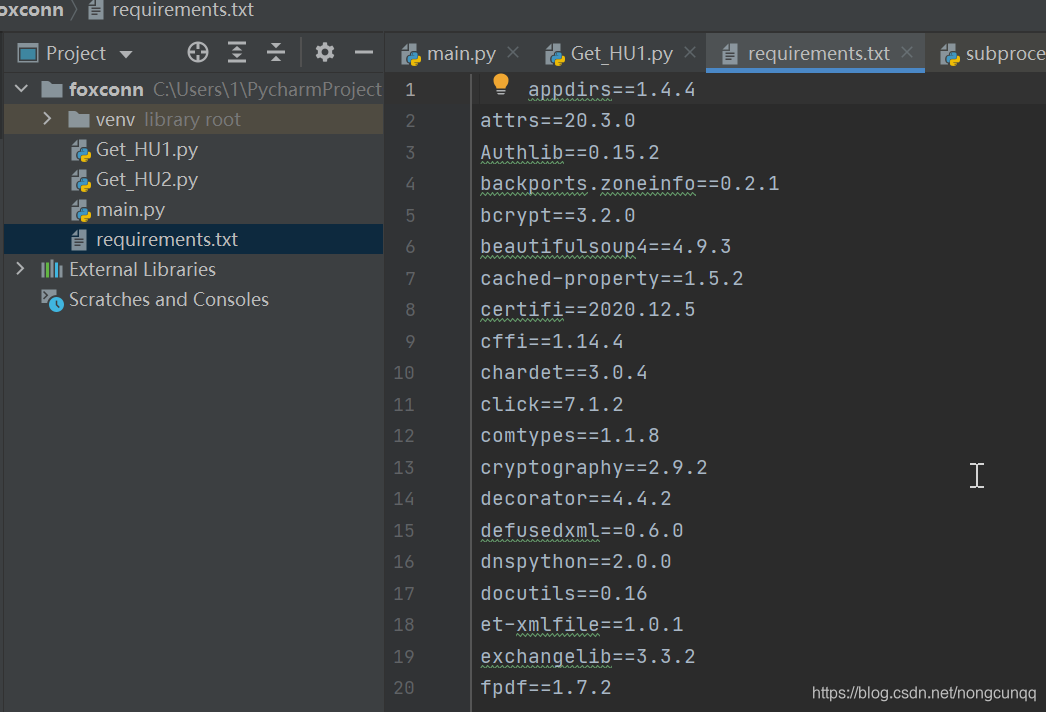Select Get_HU1.py in the project tree
This screenshot has width=1046, height=712.
point(147,150)
